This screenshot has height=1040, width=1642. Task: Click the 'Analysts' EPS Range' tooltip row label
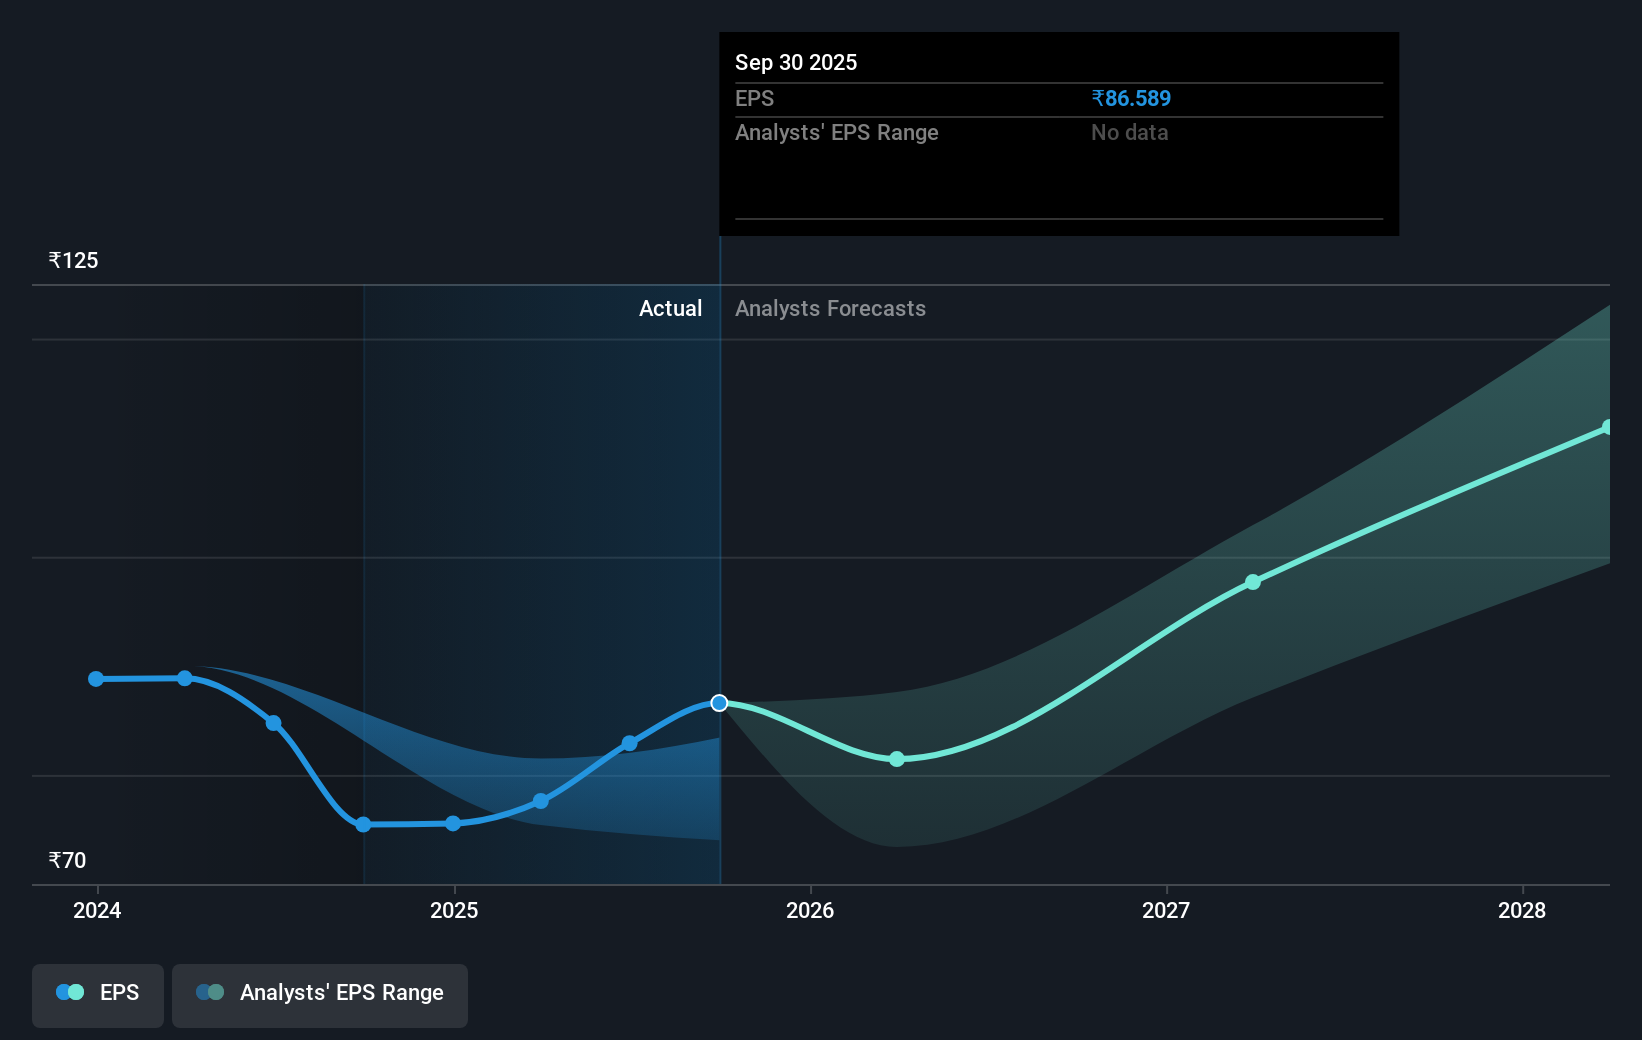[837, 133]
